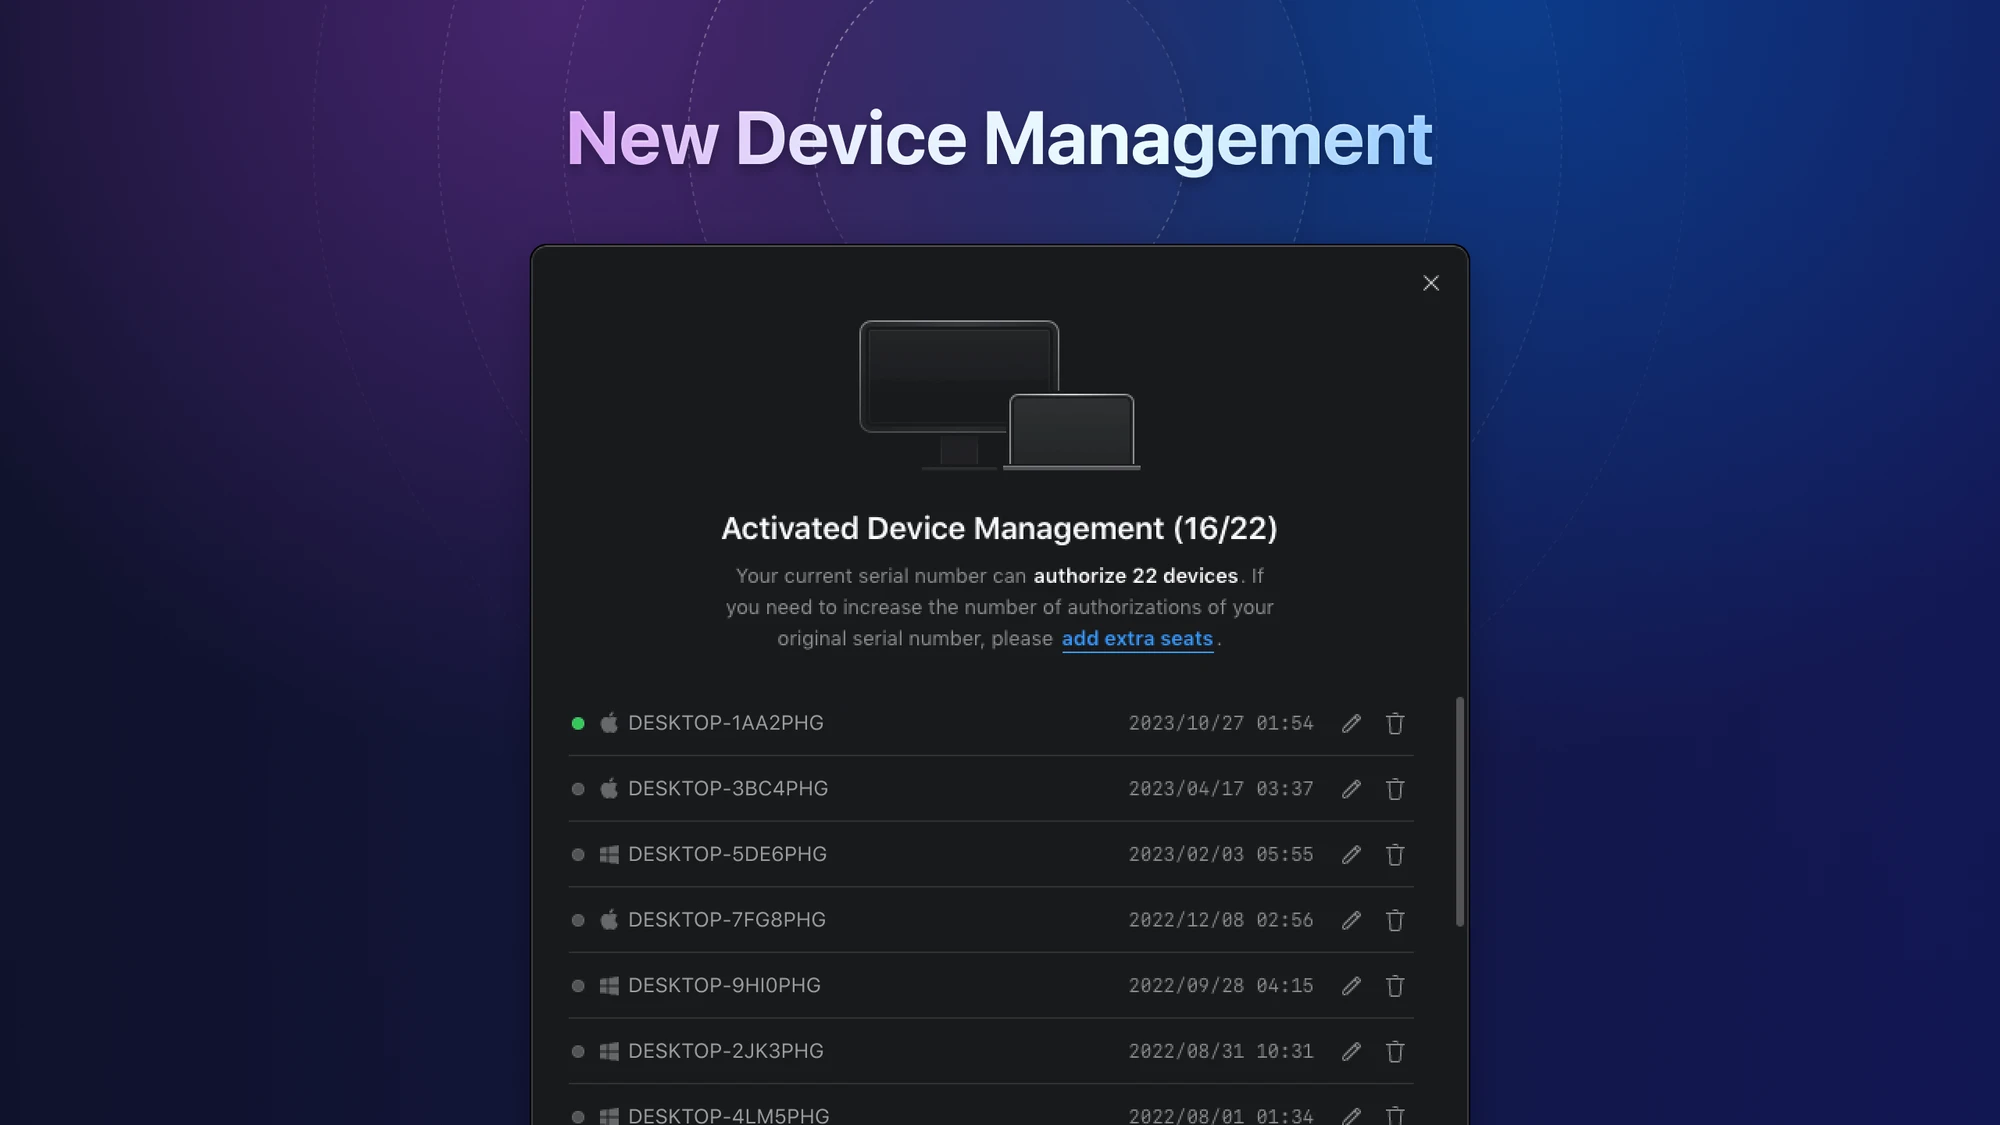Select device name DESKTOP-9HI0PHG
2000x1125 pixels.
[724, 986]
